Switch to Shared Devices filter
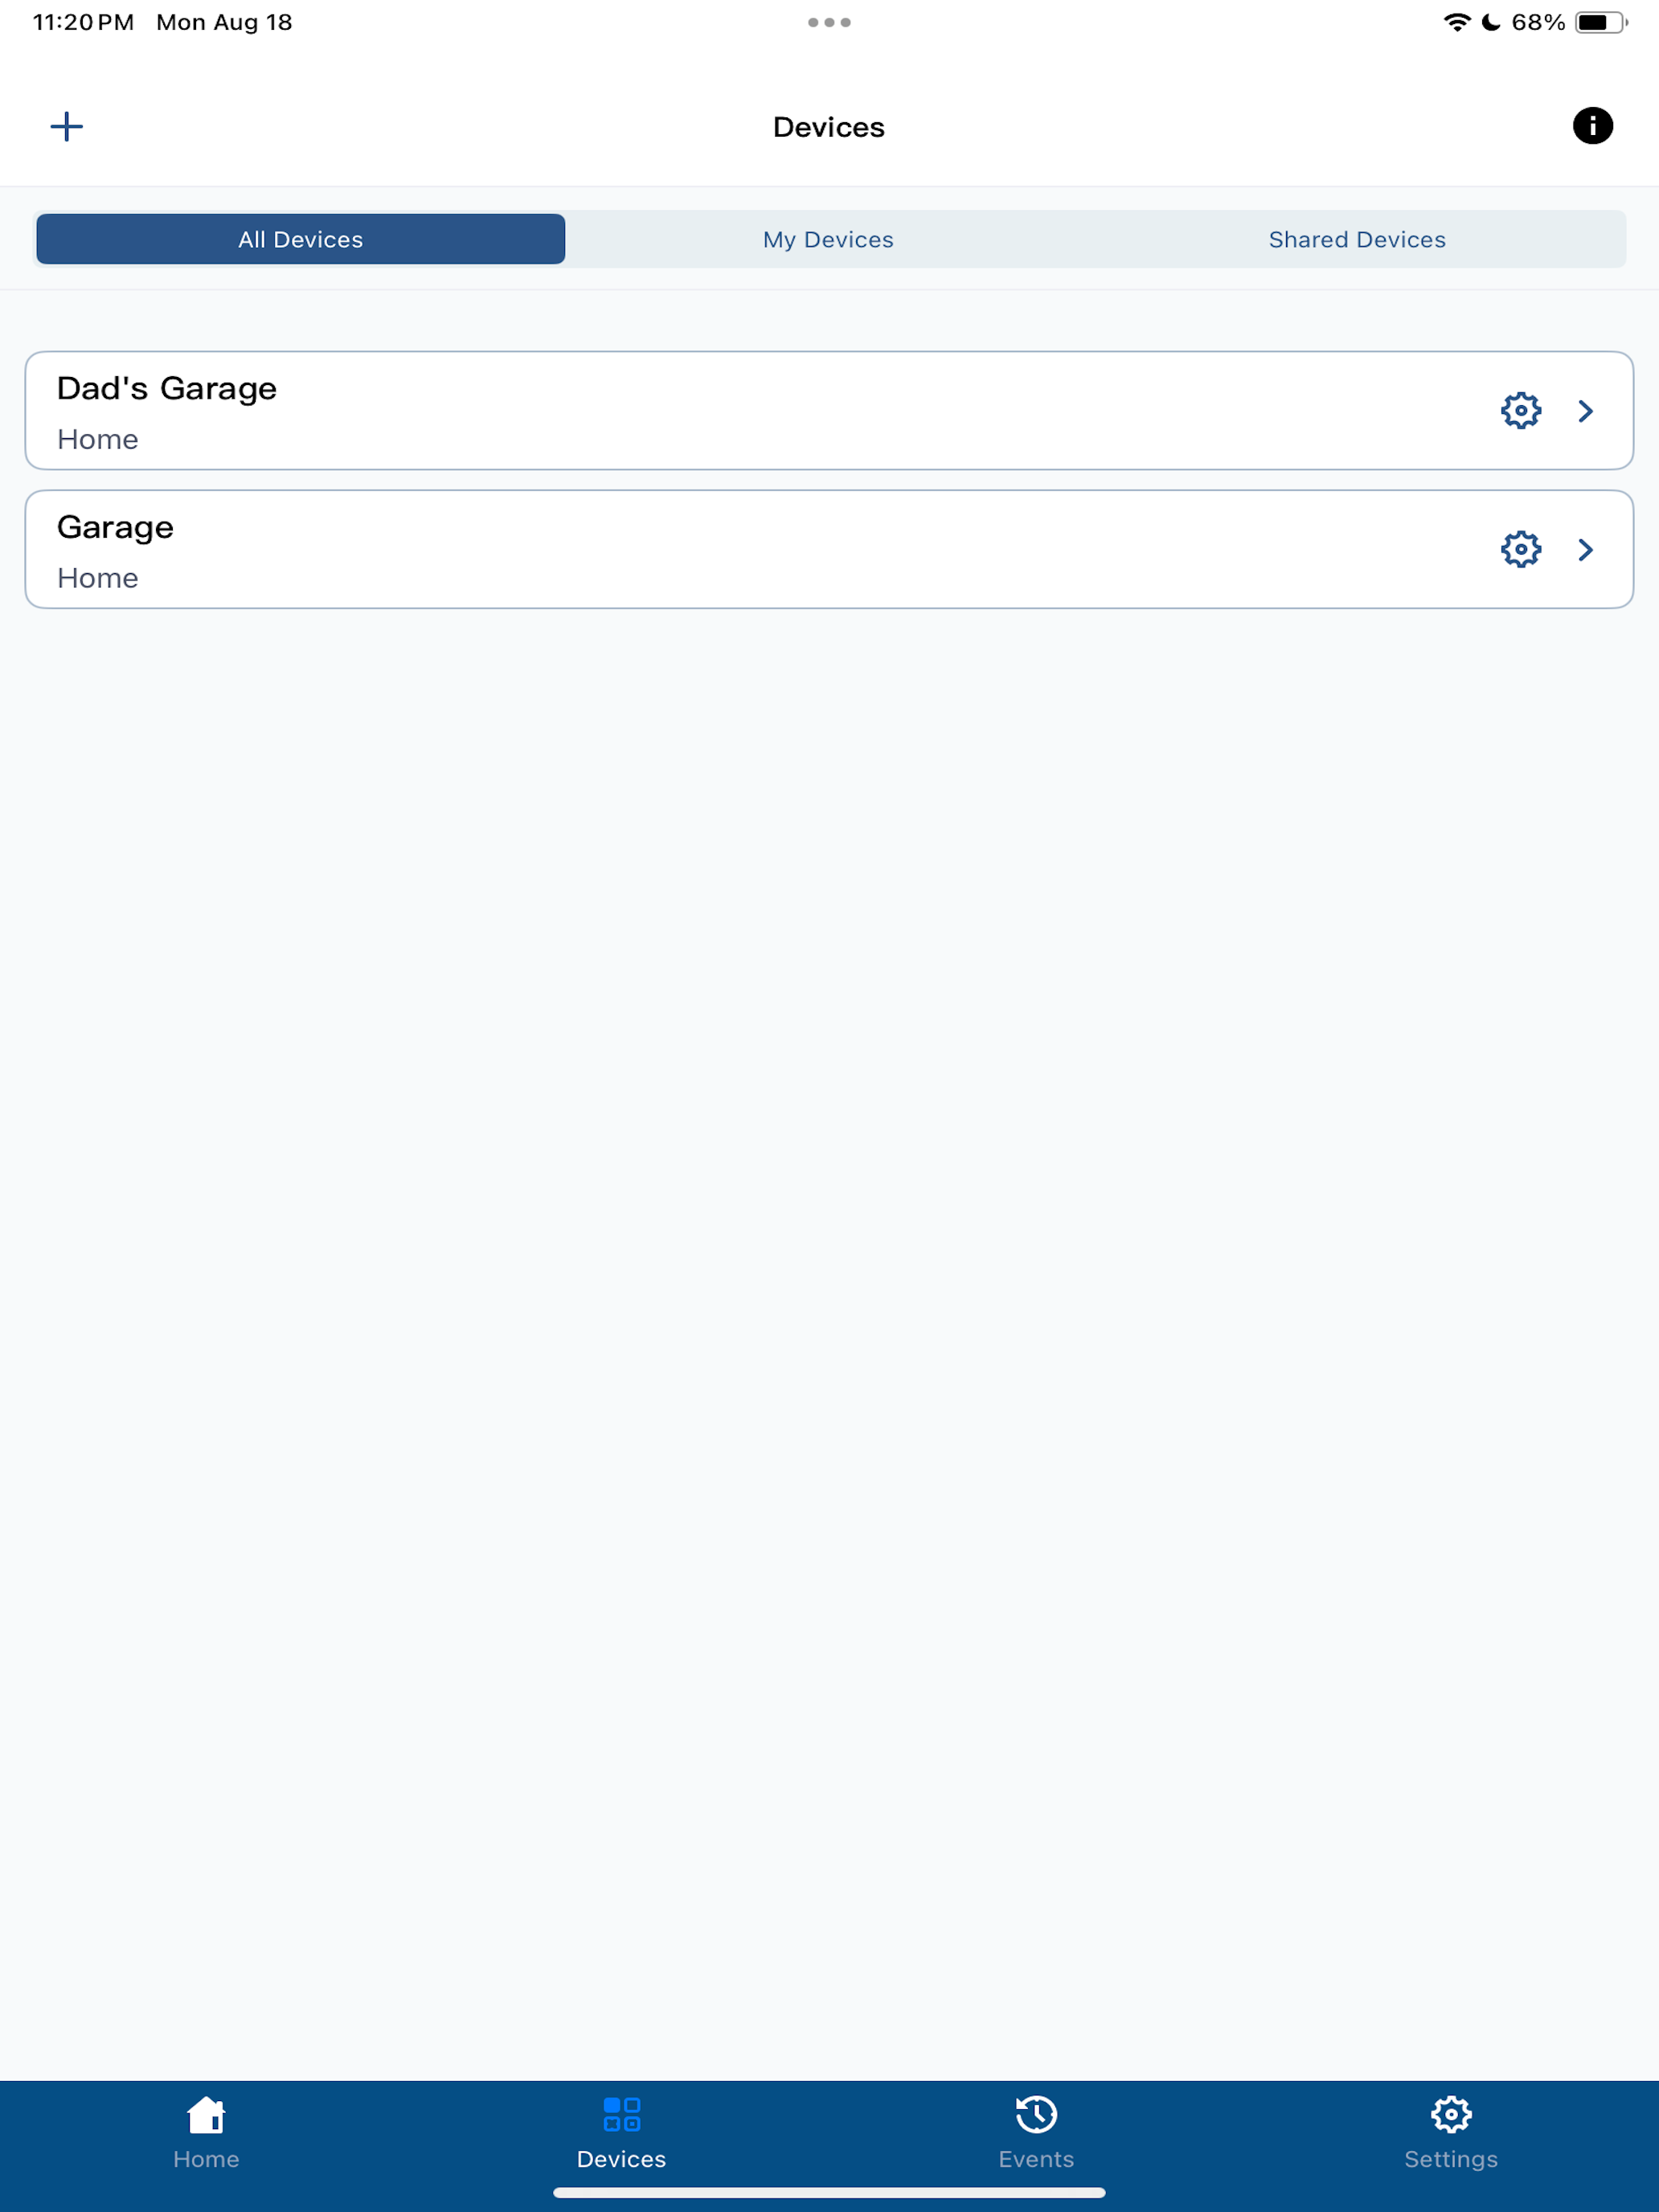 click(x=1357, y=239)
